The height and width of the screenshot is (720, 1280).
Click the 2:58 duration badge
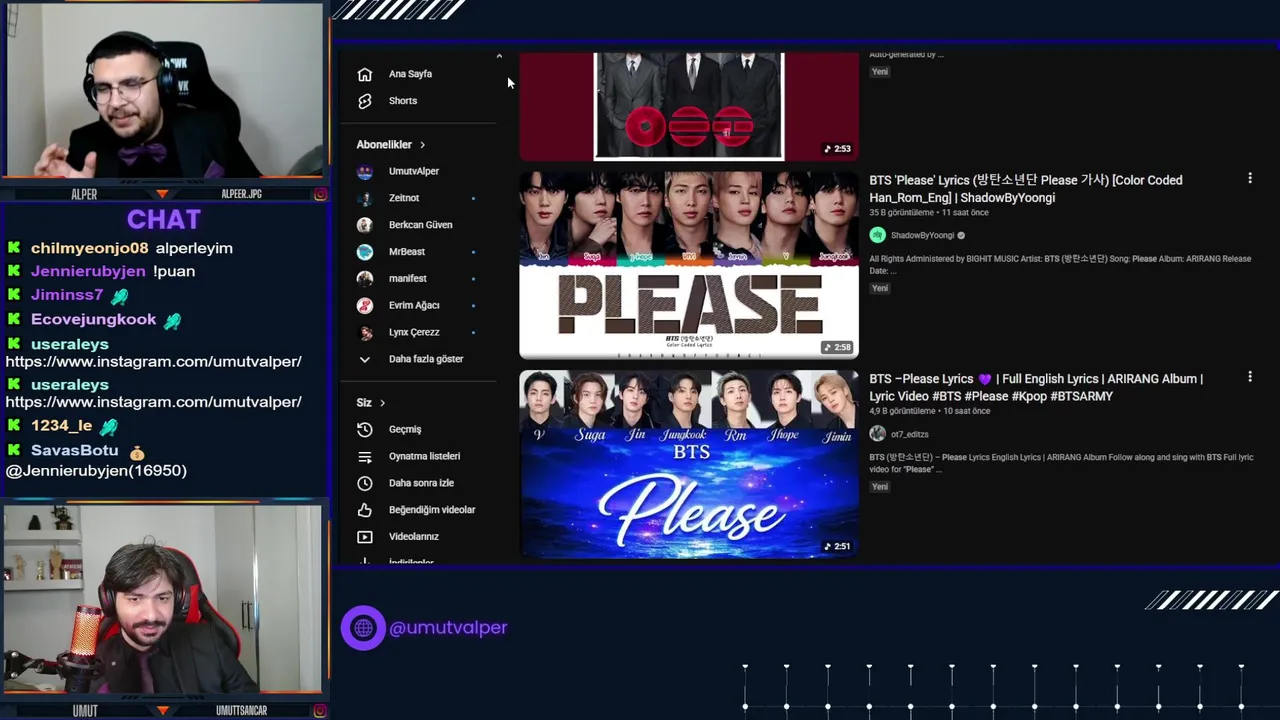click(x=837, y=348)
